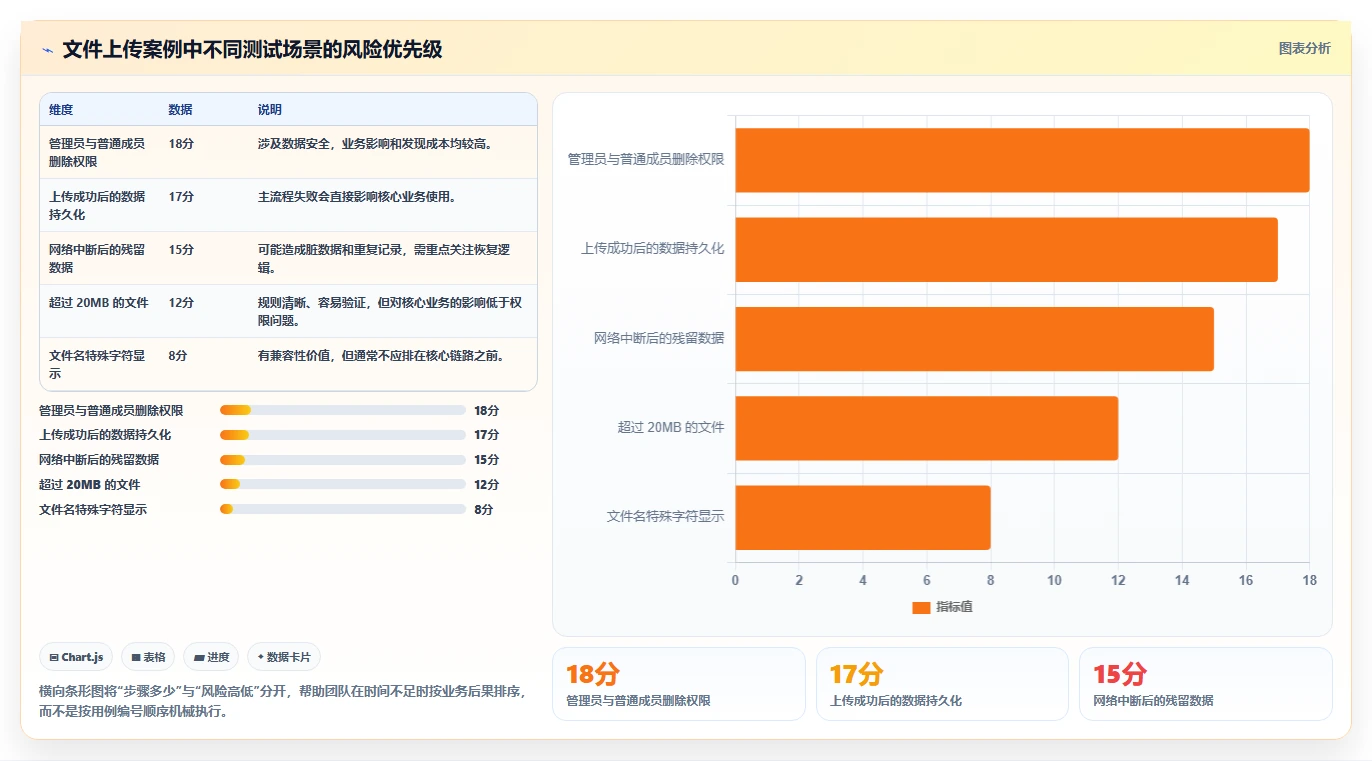Select the Chart.js tag chip
1372x761 pixels.
tap(77, 657)
